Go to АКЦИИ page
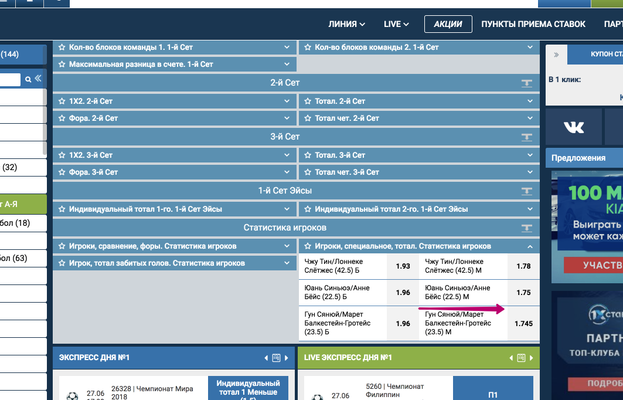 tap(447, 24)
